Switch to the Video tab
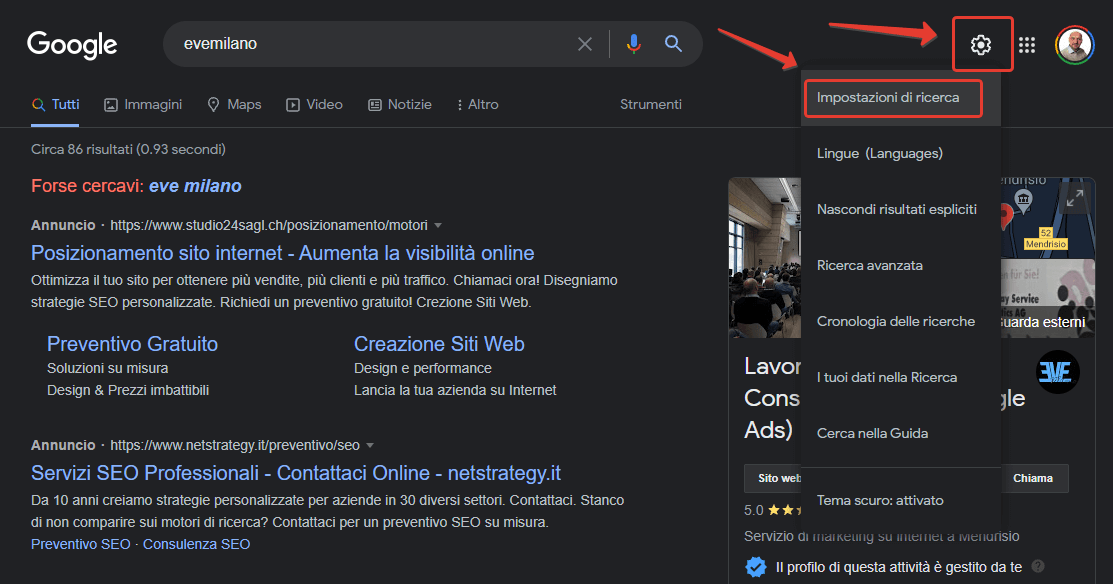 coord(314,104)
